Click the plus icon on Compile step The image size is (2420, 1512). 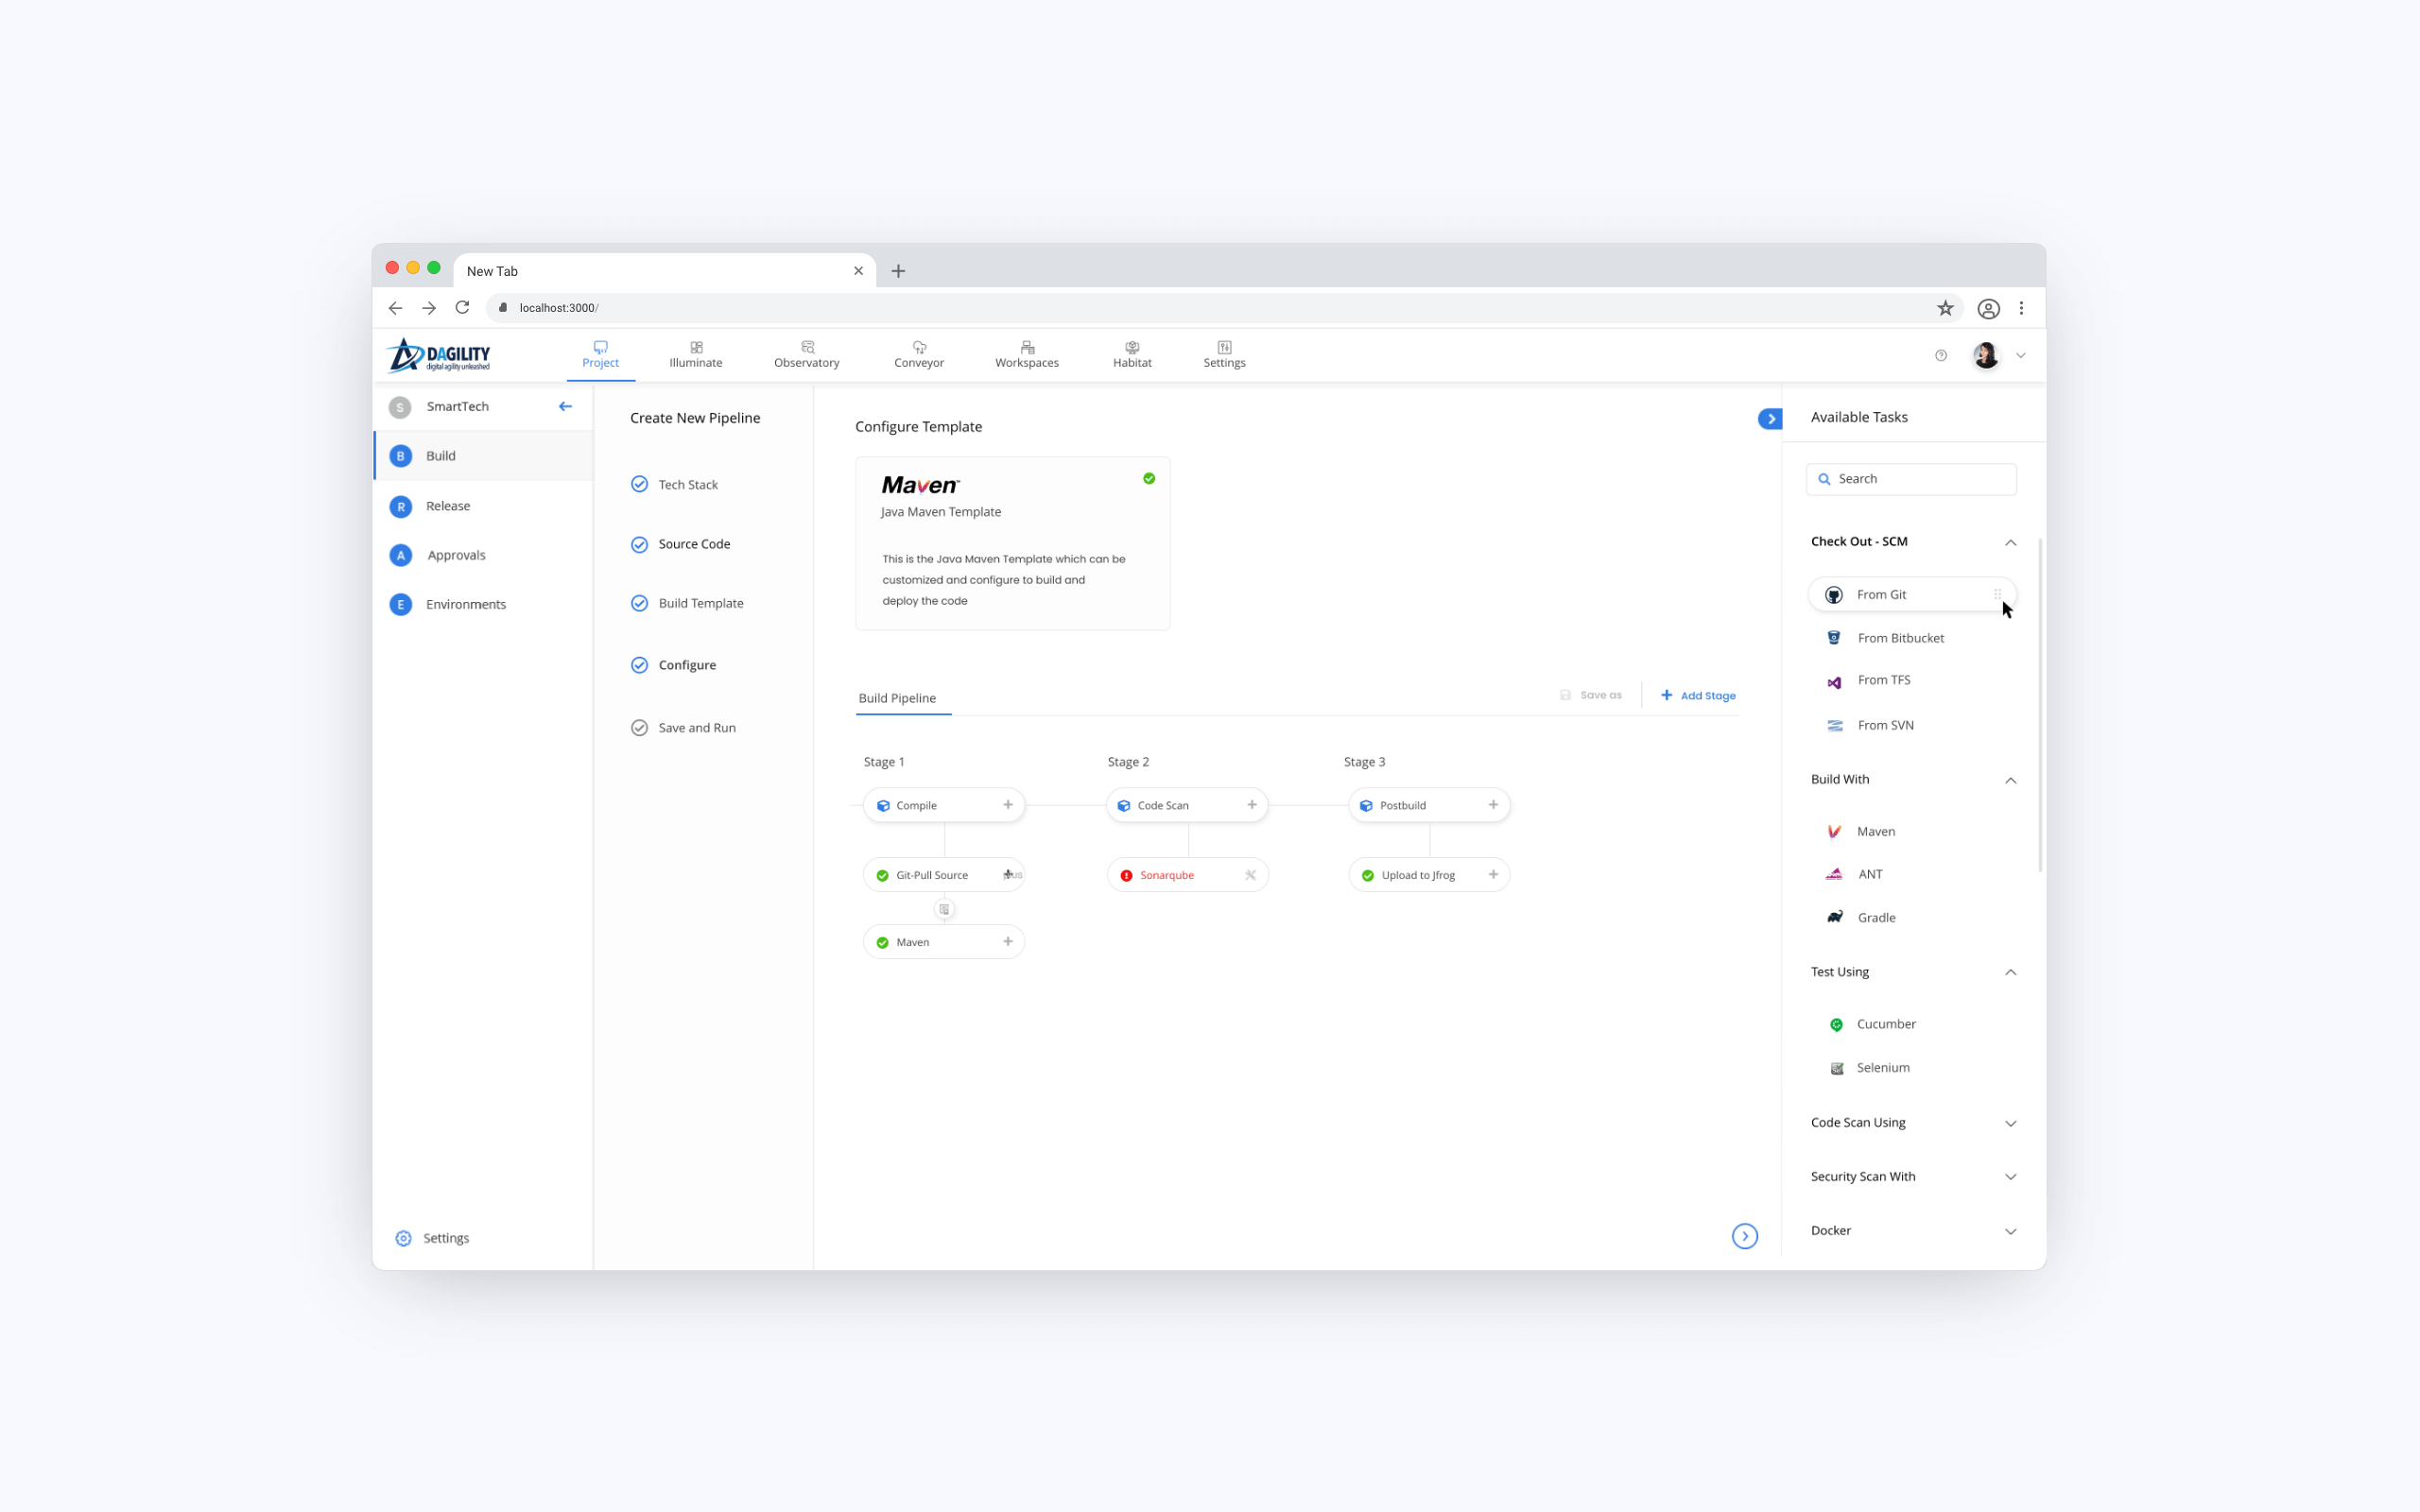1008,805
